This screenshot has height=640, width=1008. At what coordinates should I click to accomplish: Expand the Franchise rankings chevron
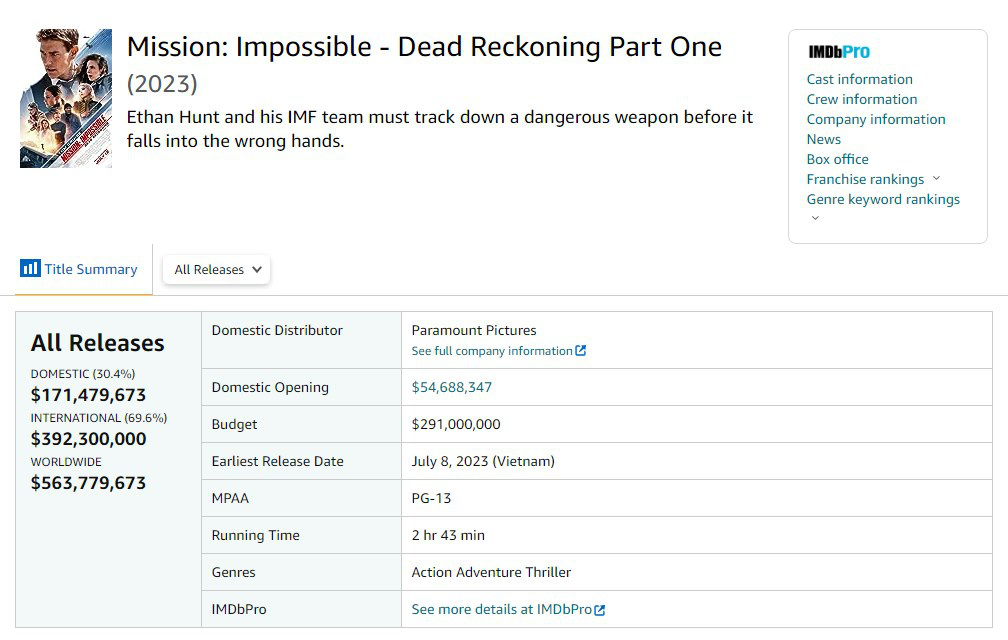936,179
